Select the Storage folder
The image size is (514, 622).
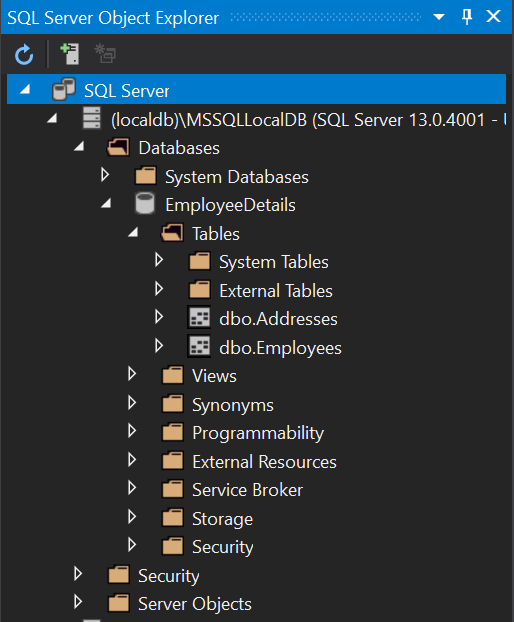coord(222,519)
